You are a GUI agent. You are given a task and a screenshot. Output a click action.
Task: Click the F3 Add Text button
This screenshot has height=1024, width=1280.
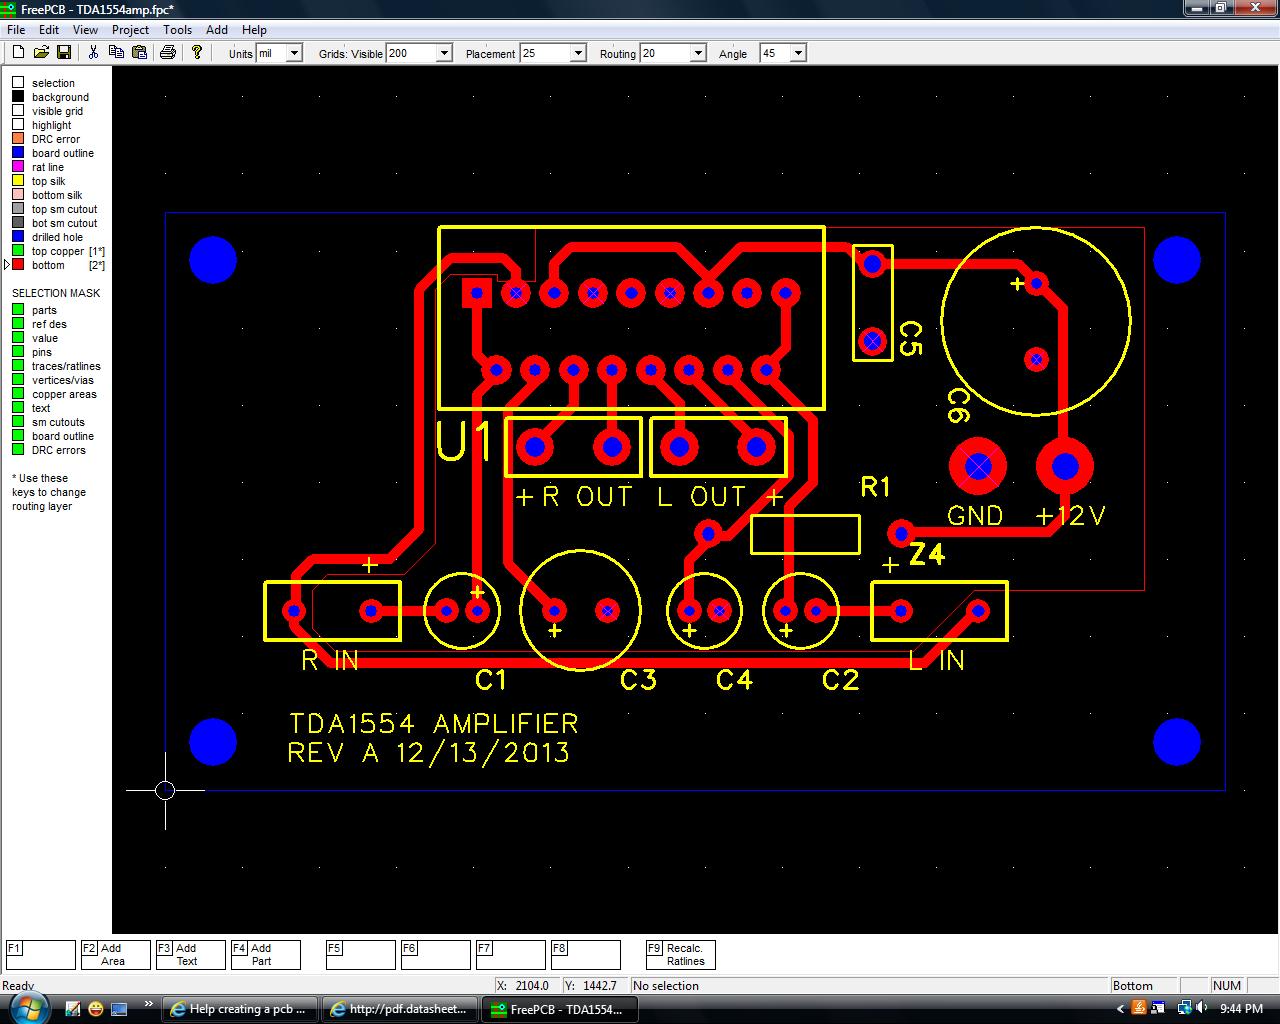(190, 955)
